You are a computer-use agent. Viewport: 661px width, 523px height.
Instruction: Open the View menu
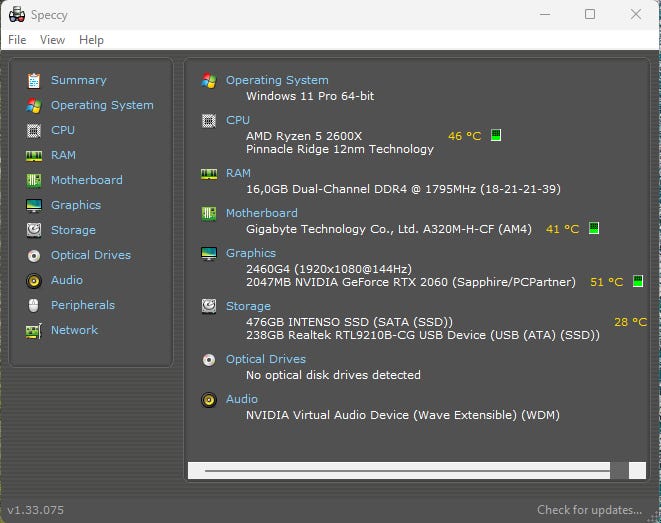52,40
